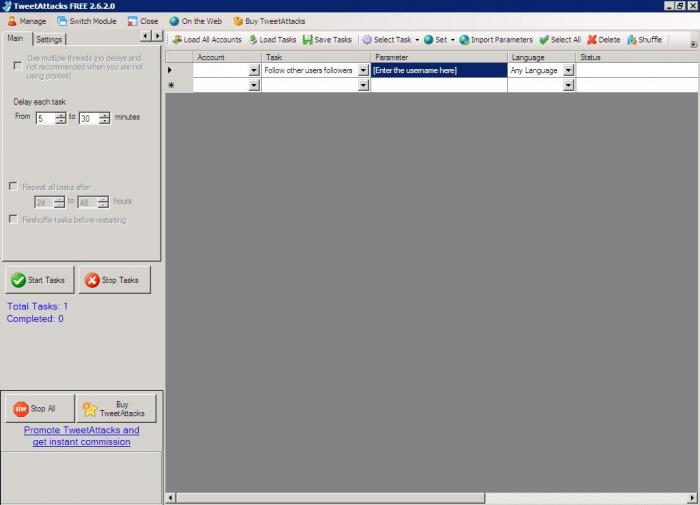This screenshot has width=700, height=505.
Task: Click the delay From value field
Action: tap(46, 118)
